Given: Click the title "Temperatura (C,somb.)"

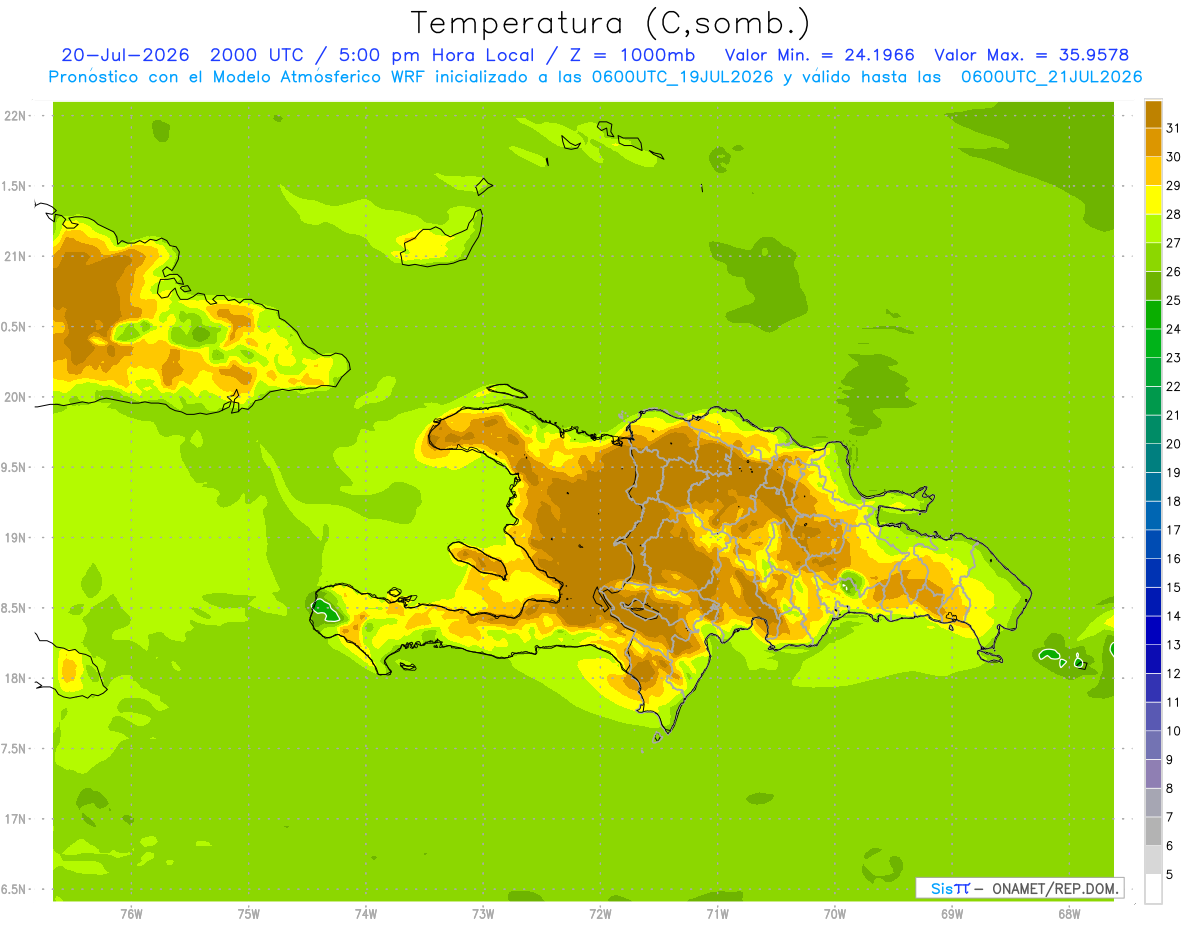Looking at the screenshot, I should (610, 23).
